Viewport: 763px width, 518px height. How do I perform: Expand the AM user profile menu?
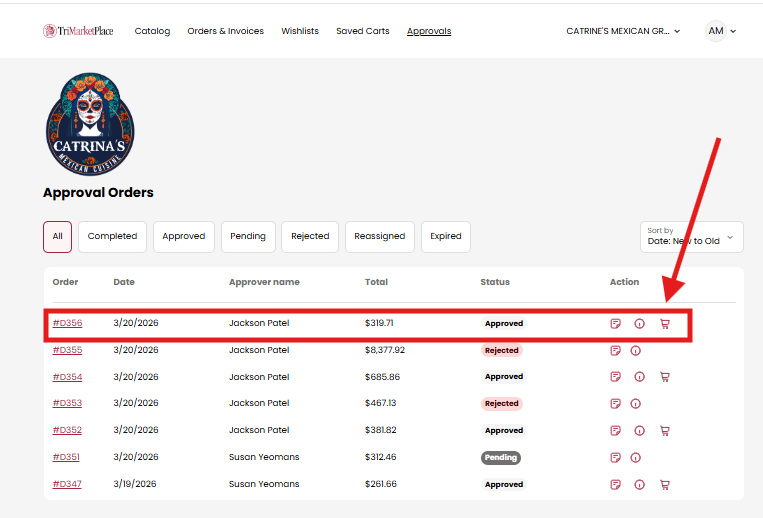click(721, 31)
